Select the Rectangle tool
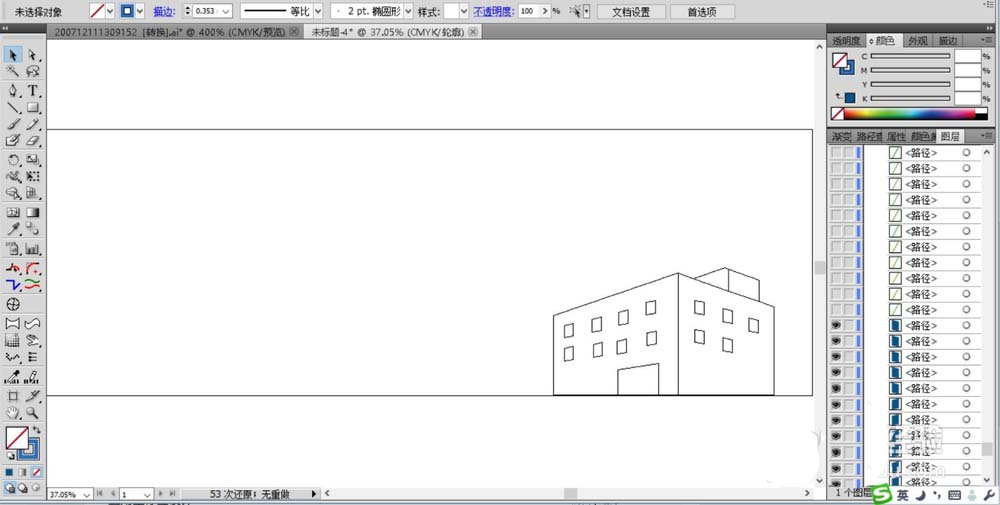The height and width of the screenshot is (505, 1000). [33, 108]
